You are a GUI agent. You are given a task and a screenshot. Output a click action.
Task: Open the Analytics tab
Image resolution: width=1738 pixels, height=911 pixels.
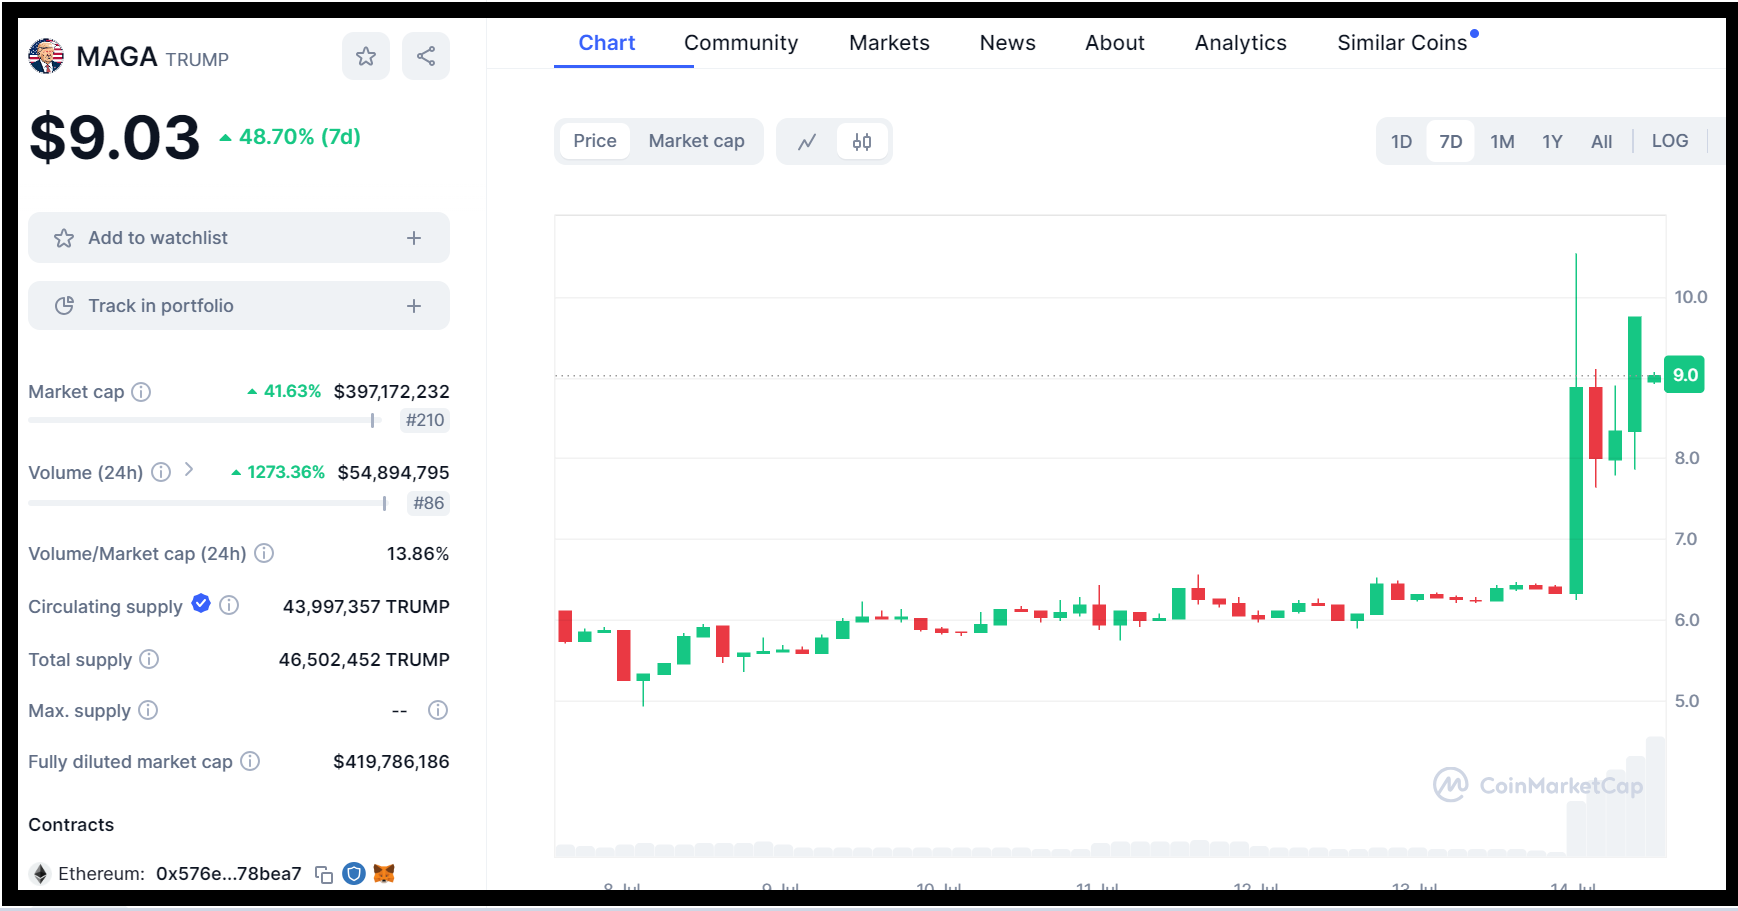(x=1241, y=43)
